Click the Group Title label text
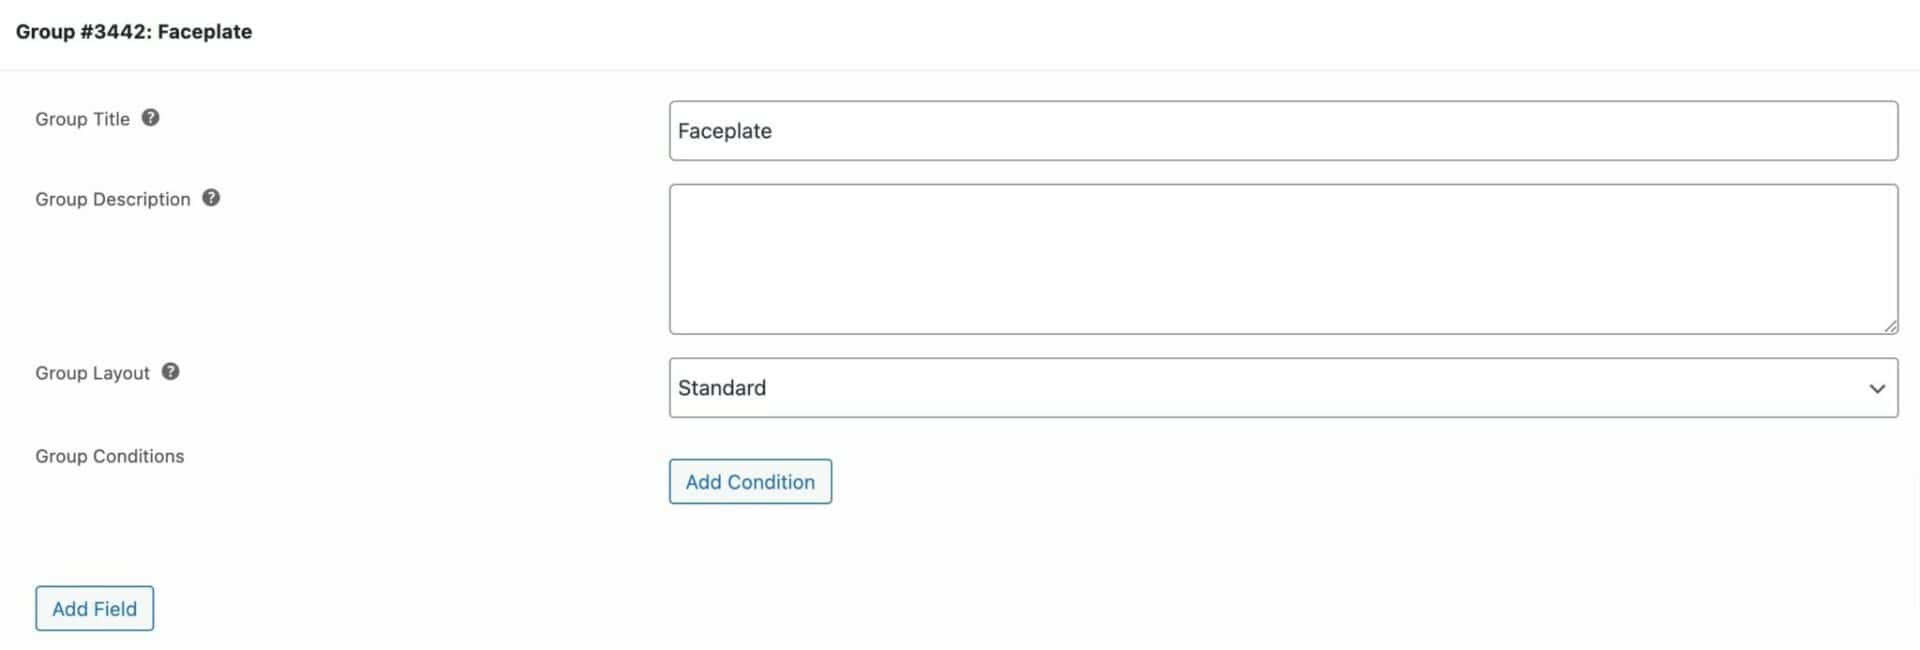Screen dimensions: 1920x650 pos(83,119)
